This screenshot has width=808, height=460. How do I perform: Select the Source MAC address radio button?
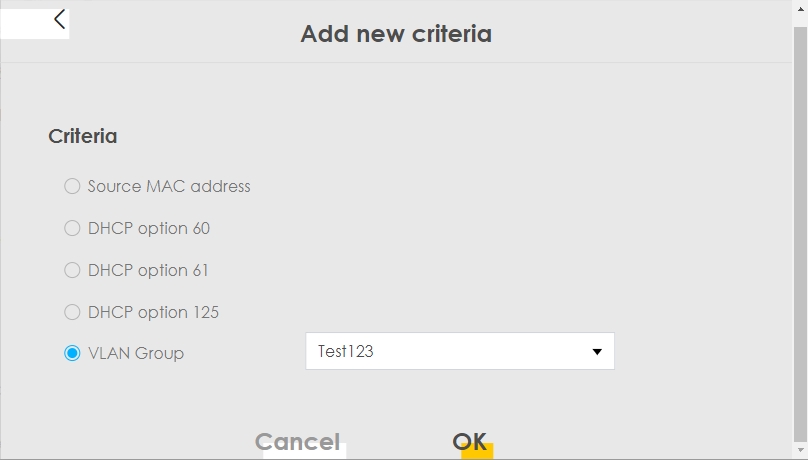coord(72,186)
